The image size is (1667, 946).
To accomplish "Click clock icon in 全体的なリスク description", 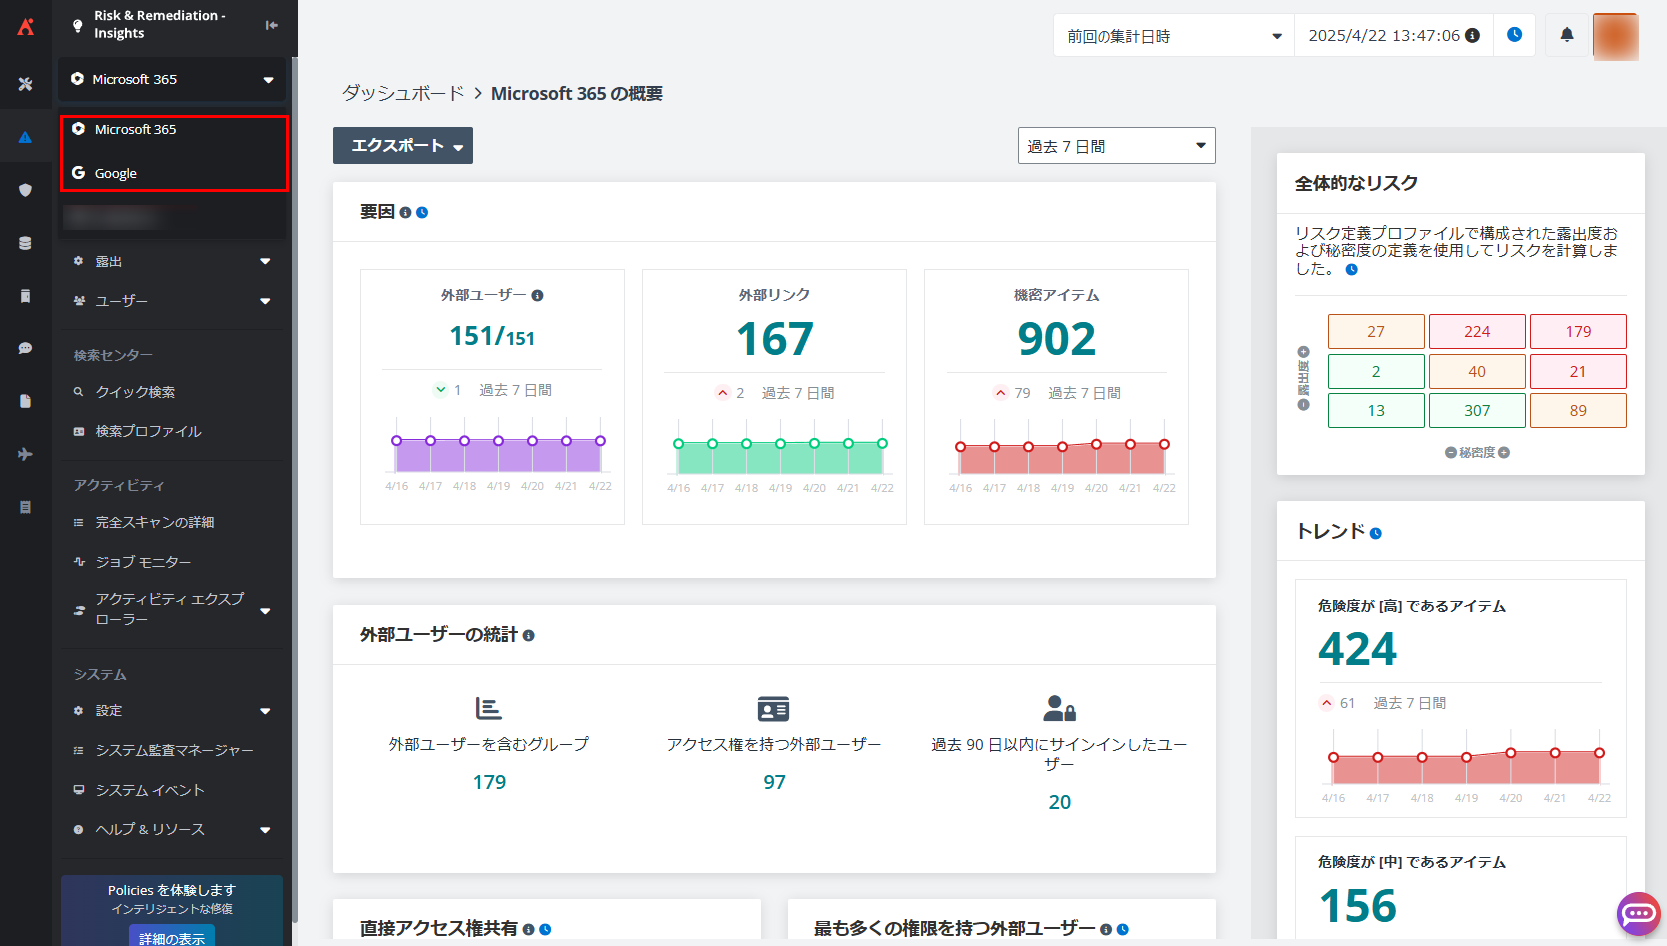I will tap(1352, 270).
